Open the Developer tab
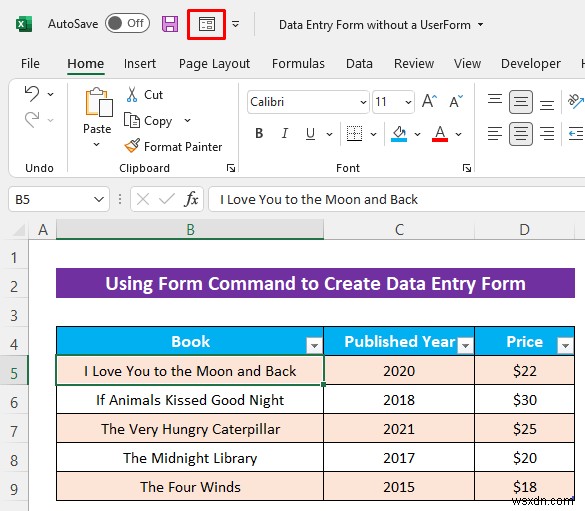585x511 pixels. [x=531, y=63]
